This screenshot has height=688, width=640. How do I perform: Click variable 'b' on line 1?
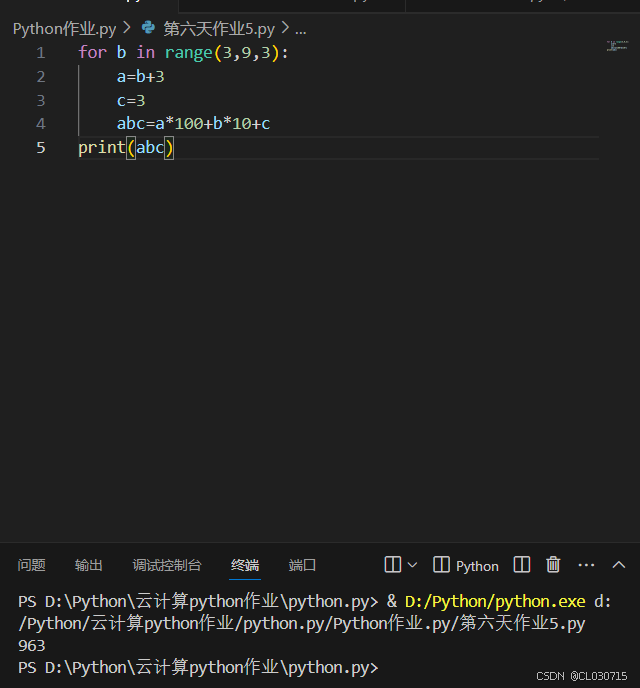pyautogui.click(x=122, y=53)
